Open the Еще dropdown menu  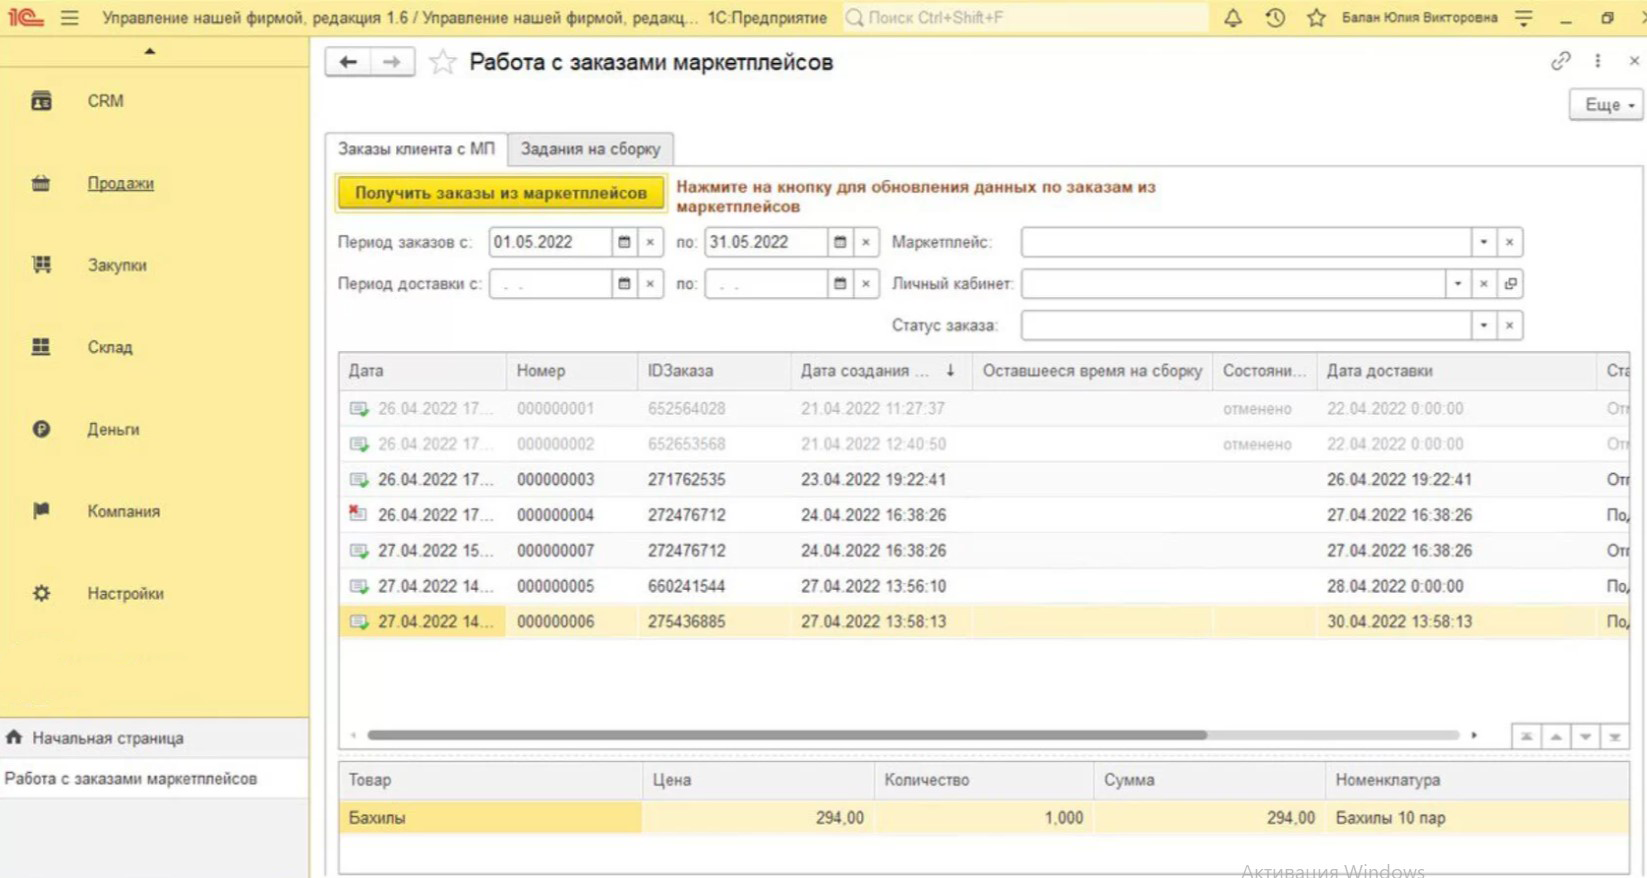pyautogui.click(x=1607, y=105)
